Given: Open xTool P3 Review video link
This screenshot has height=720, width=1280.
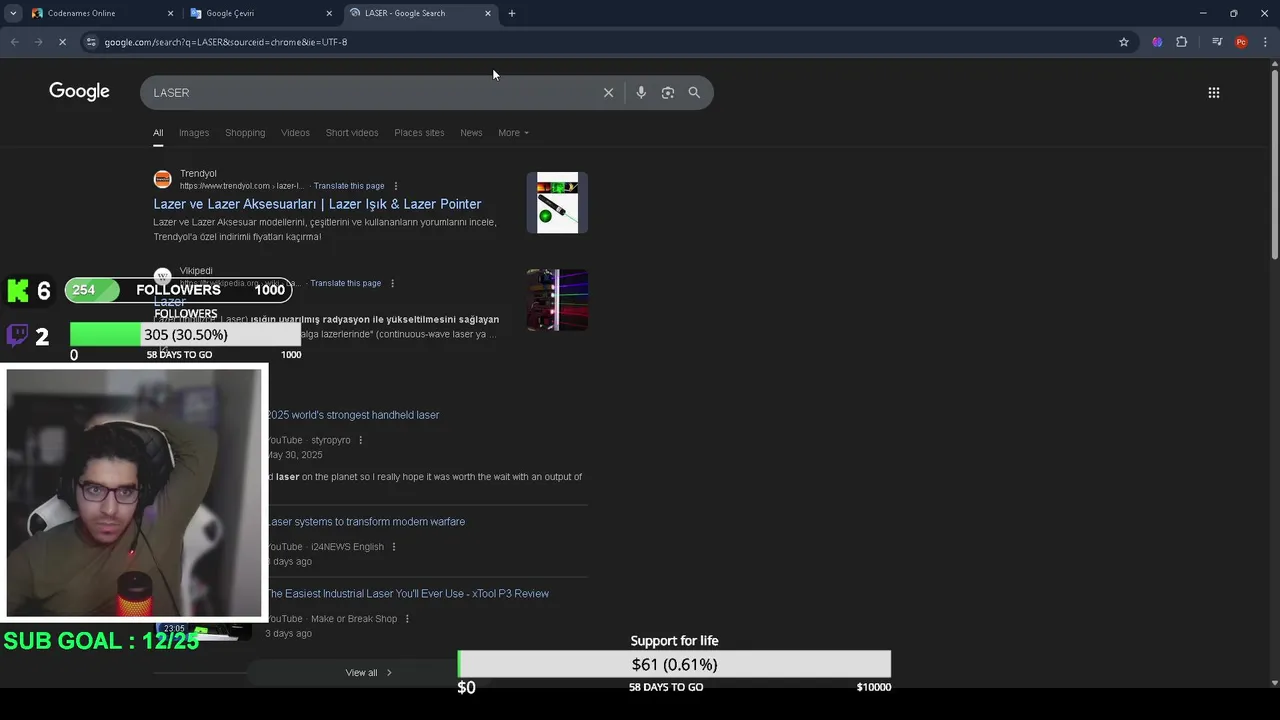Looking at the screenshot, I should [x=407, y=594].
